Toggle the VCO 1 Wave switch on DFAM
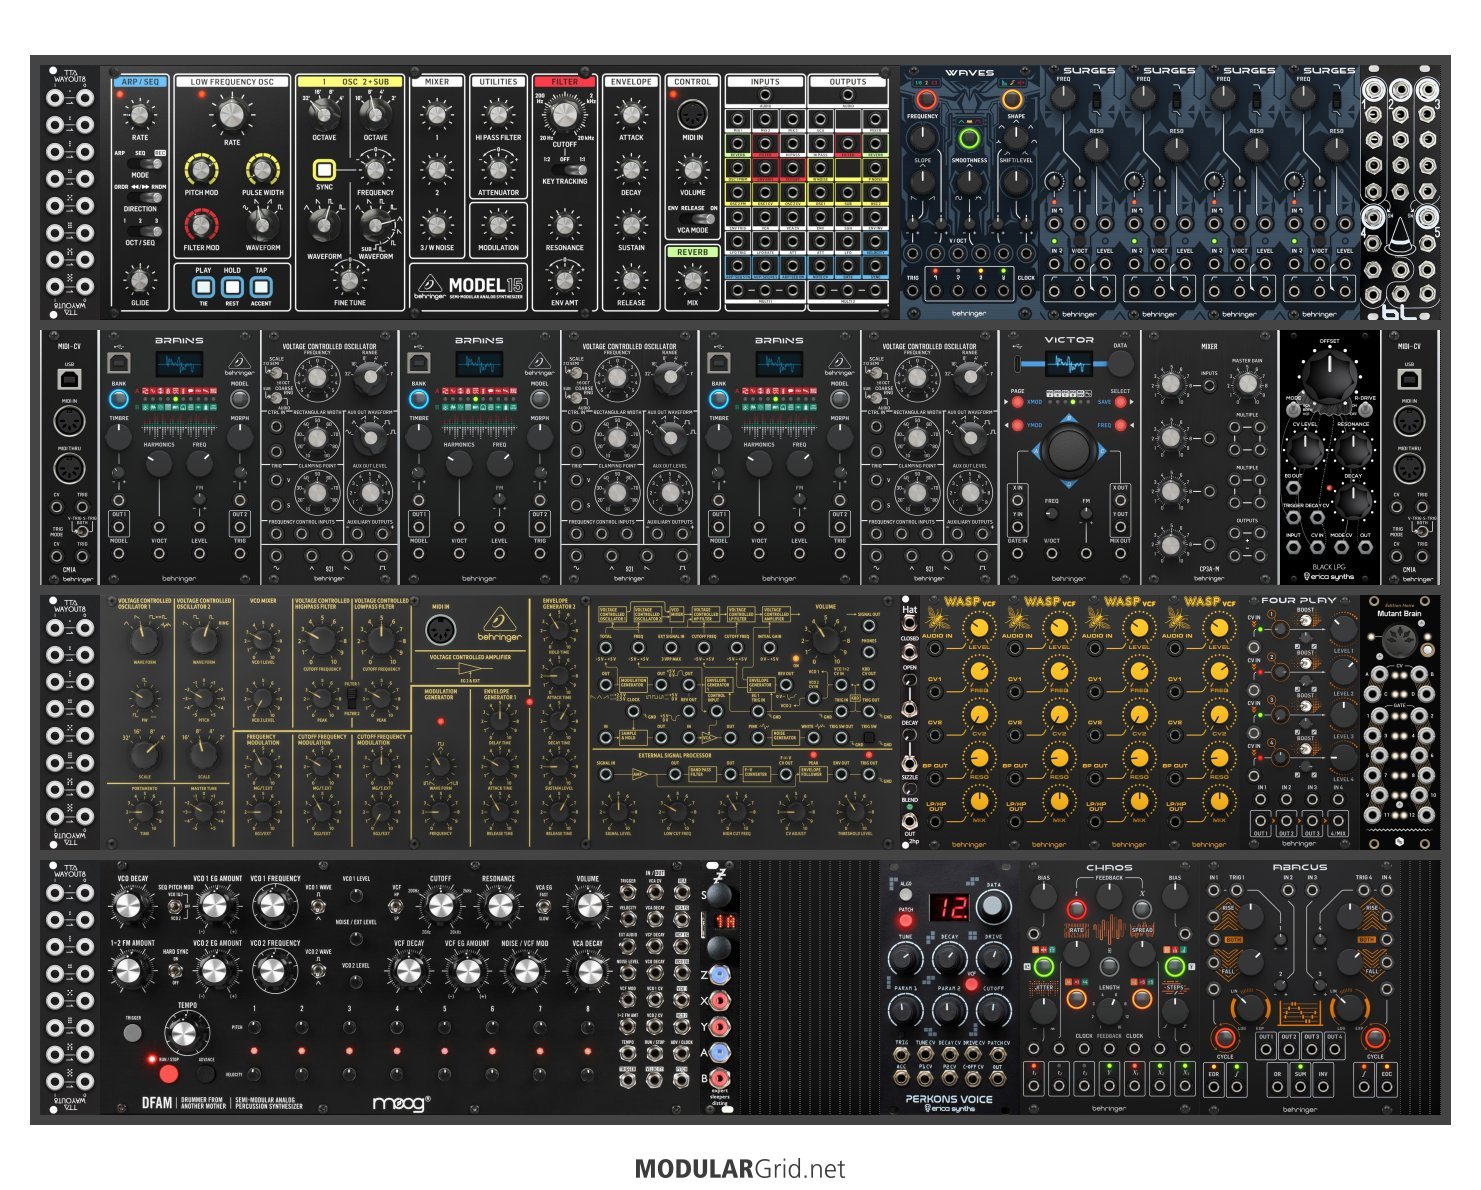The width and height of the screenshot is (1481, 1190). (x=317, y=907)
